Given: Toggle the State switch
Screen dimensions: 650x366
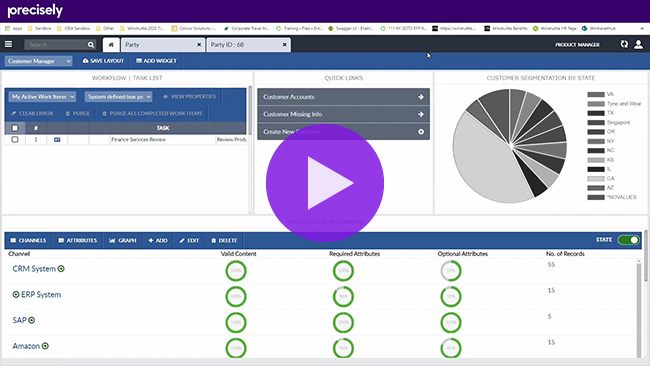Looking at the screenshot, I should click(628, 240).
